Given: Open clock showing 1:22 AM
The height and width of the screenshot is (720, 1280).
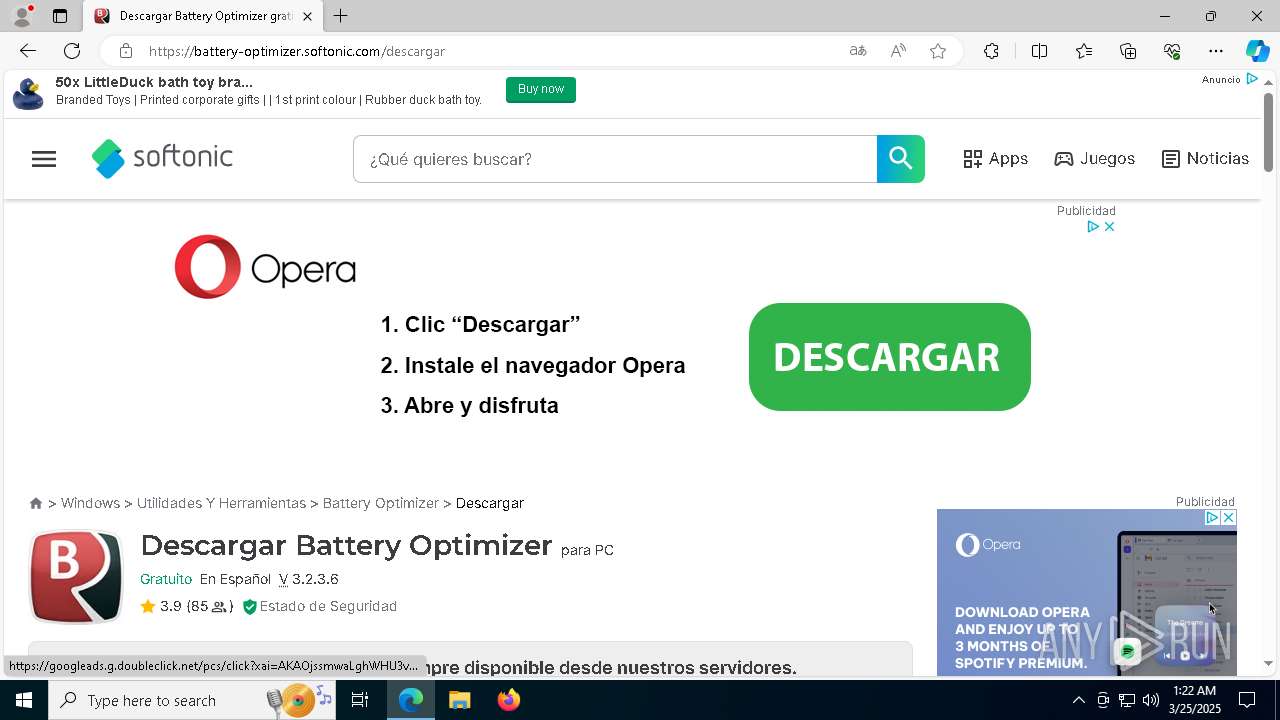Looking at the screenshot, I should tap(1196, 700).
